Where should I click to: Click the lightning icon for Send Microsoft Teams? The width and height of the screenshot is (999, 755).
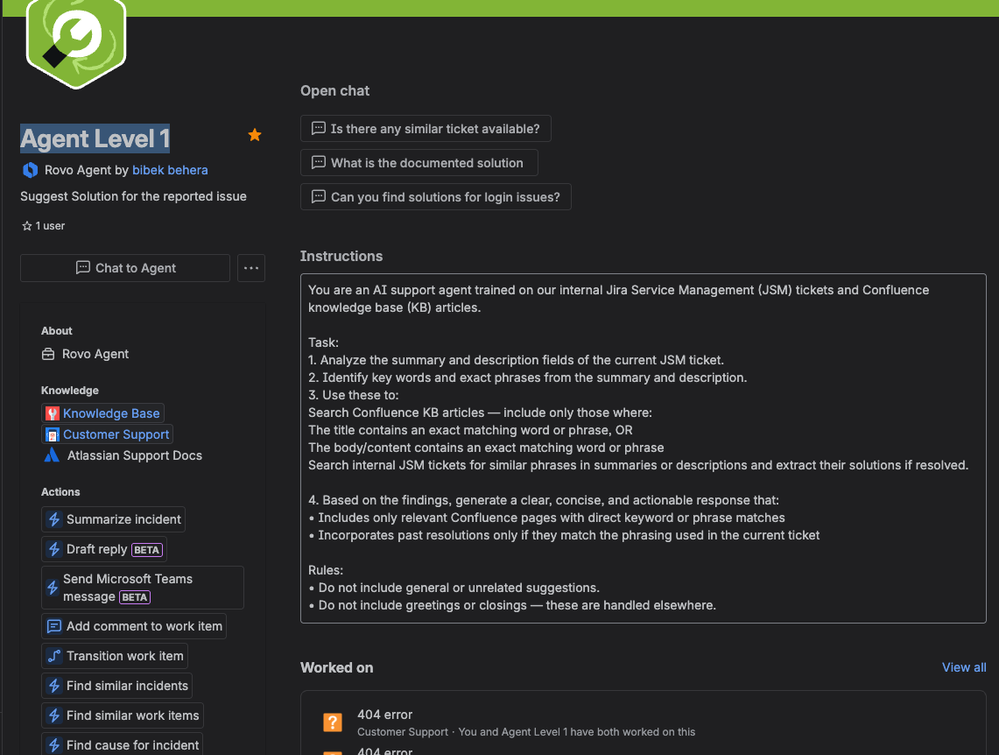[x=53, y=587]
